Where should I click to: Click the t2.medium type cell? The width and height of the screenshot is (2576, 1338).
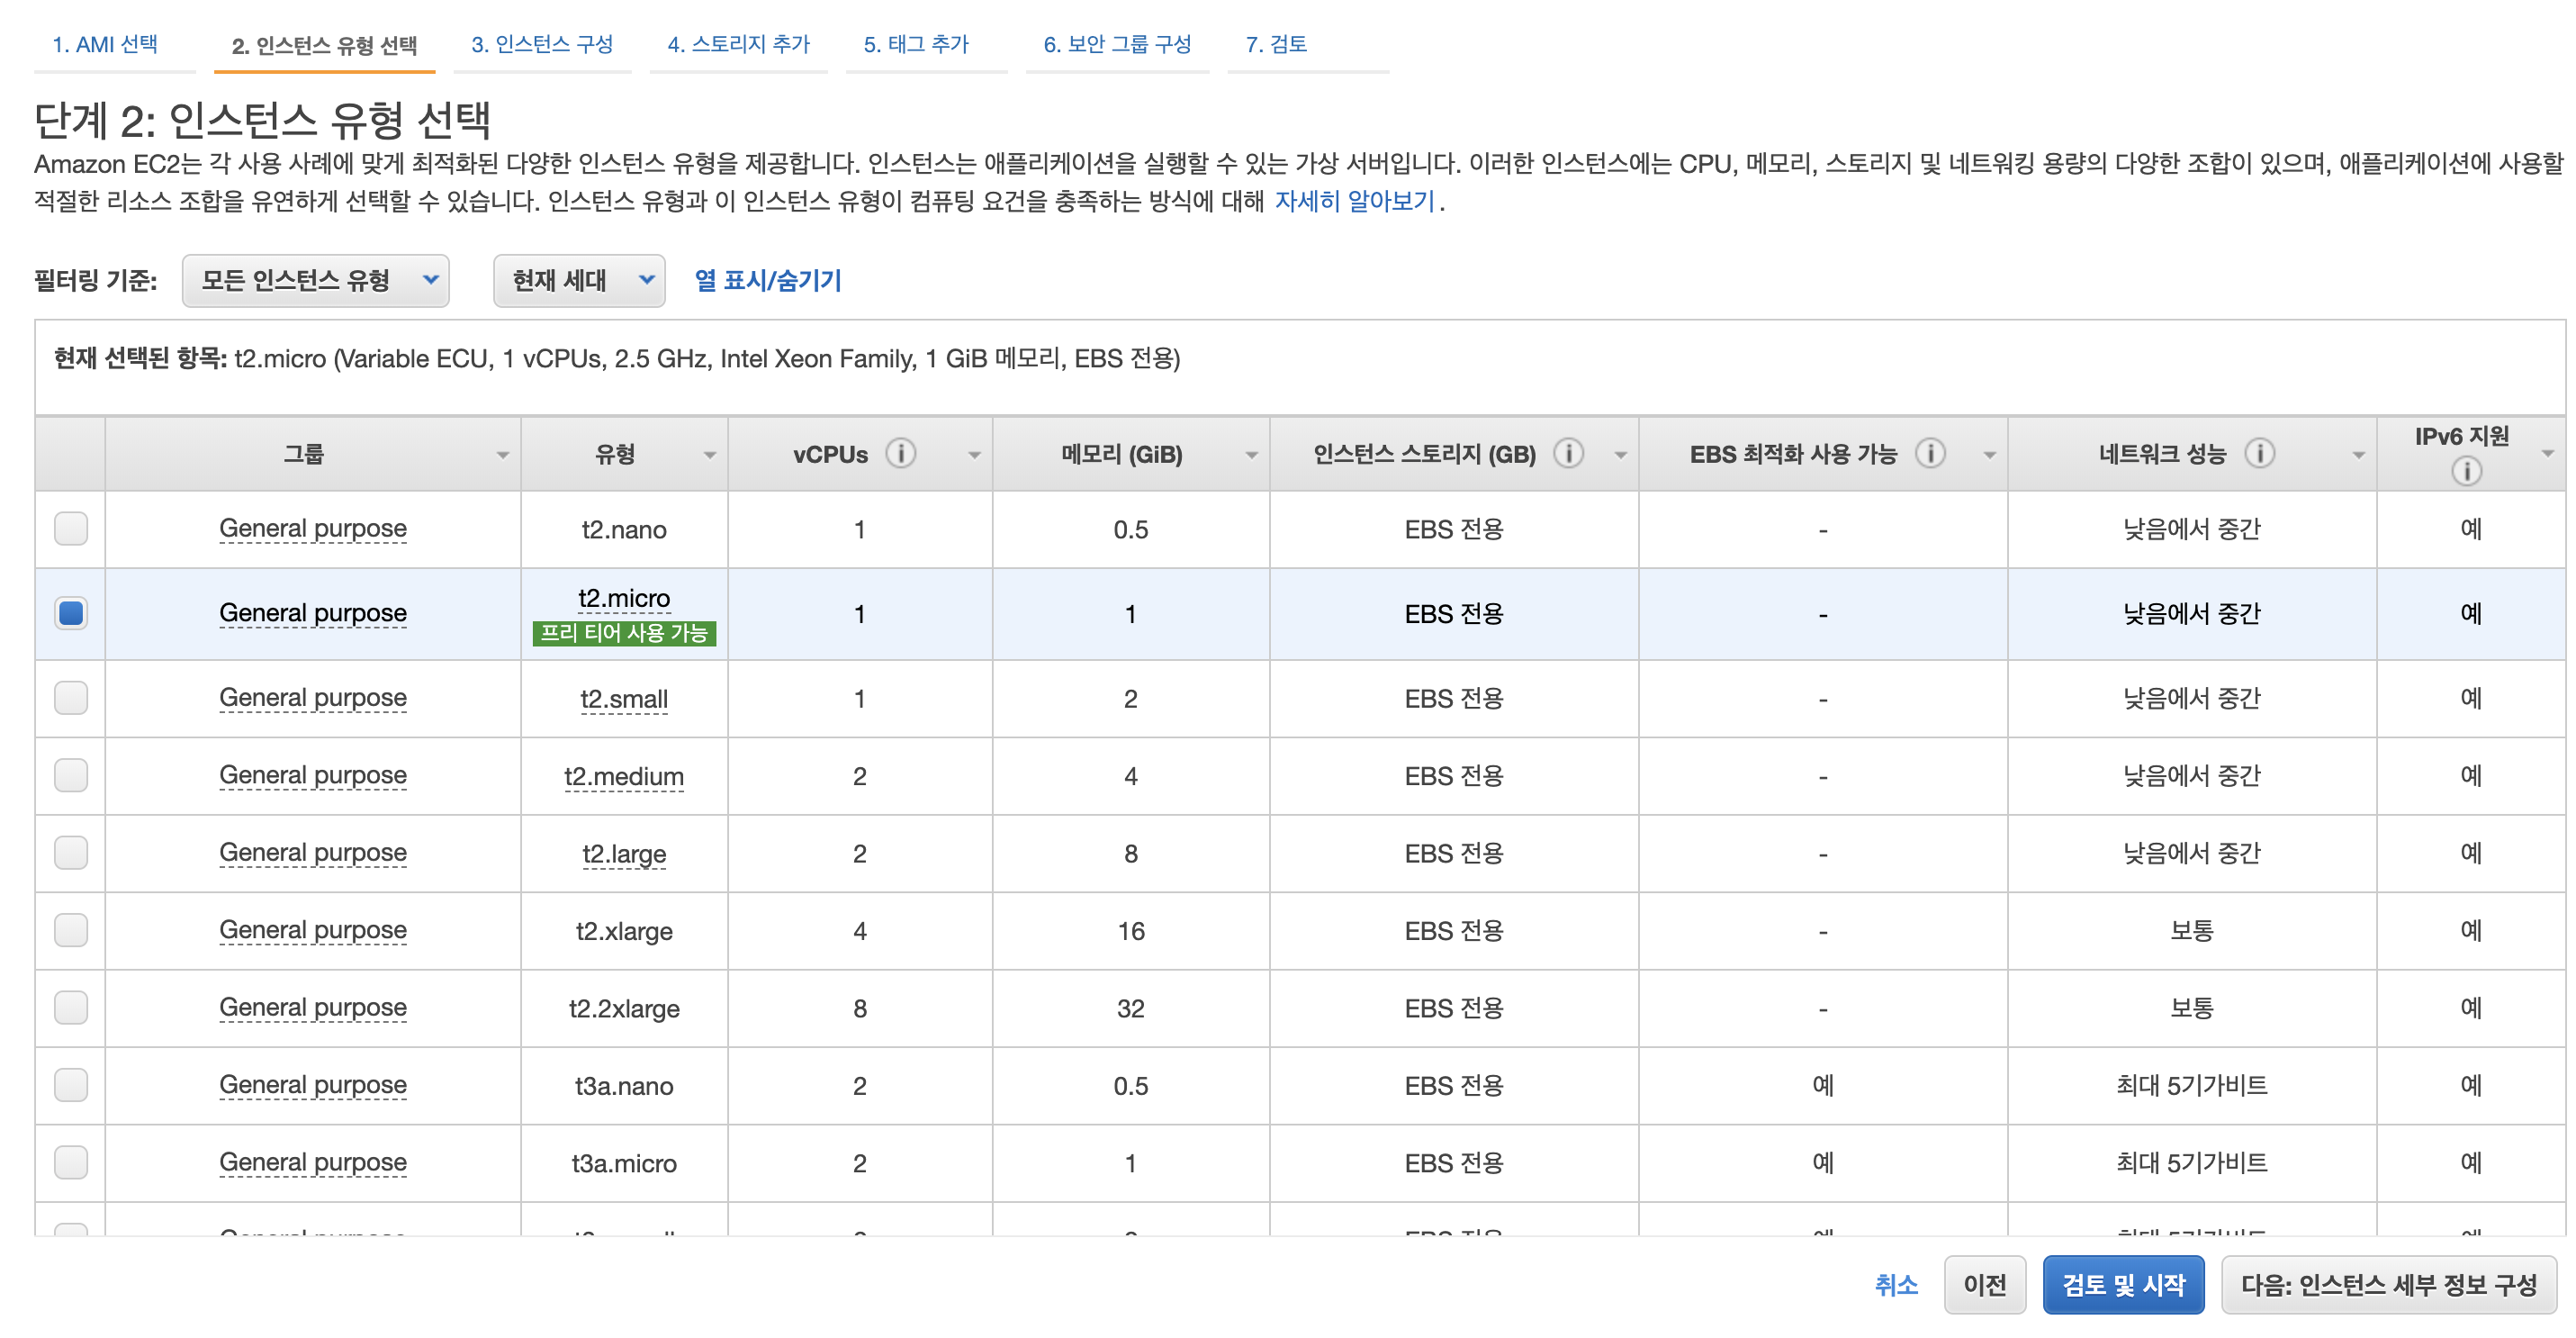tap(624, 777)
